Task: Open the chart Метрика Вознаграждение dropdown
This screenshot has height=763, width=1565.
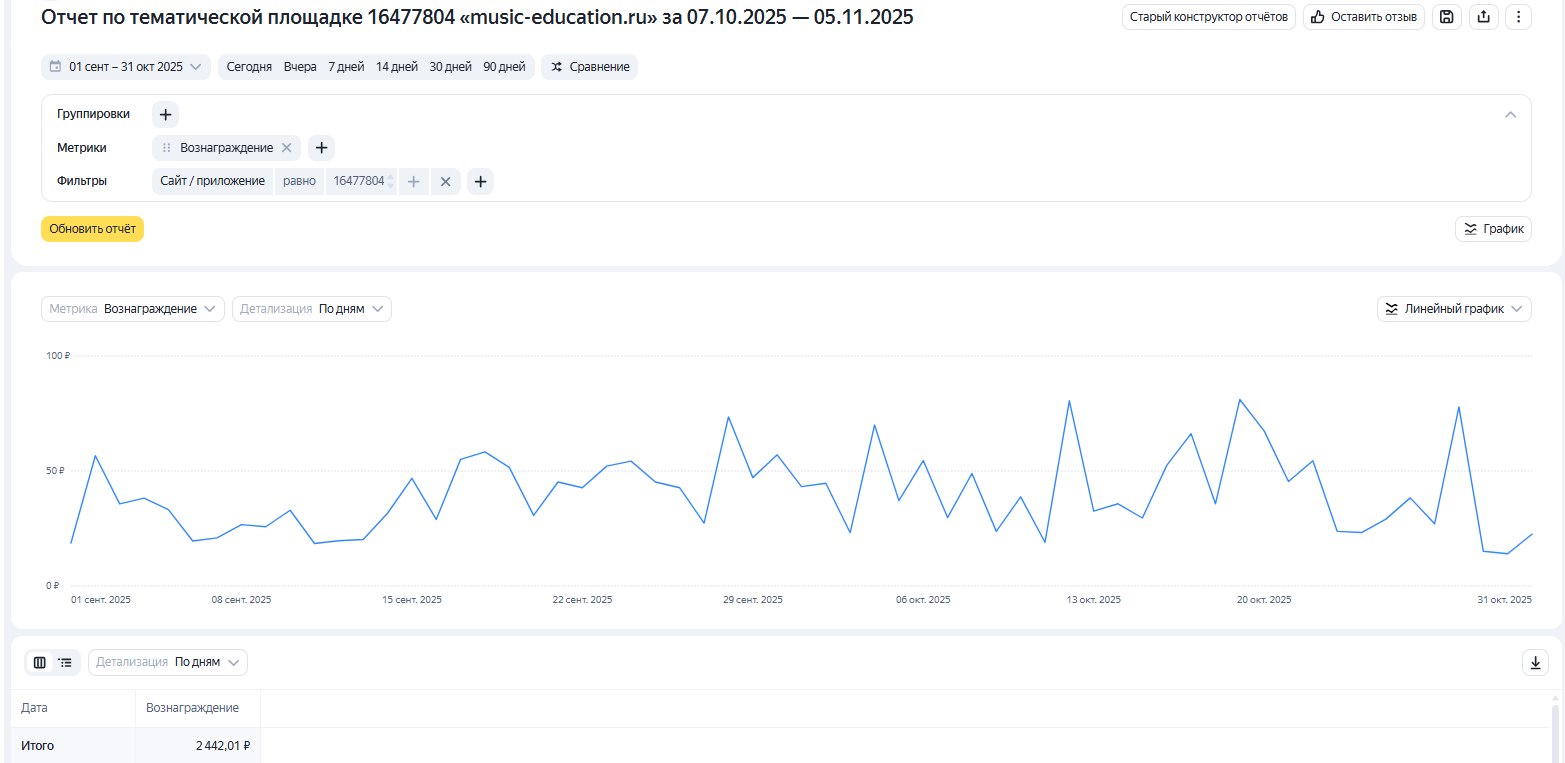Action: [133, 309]
